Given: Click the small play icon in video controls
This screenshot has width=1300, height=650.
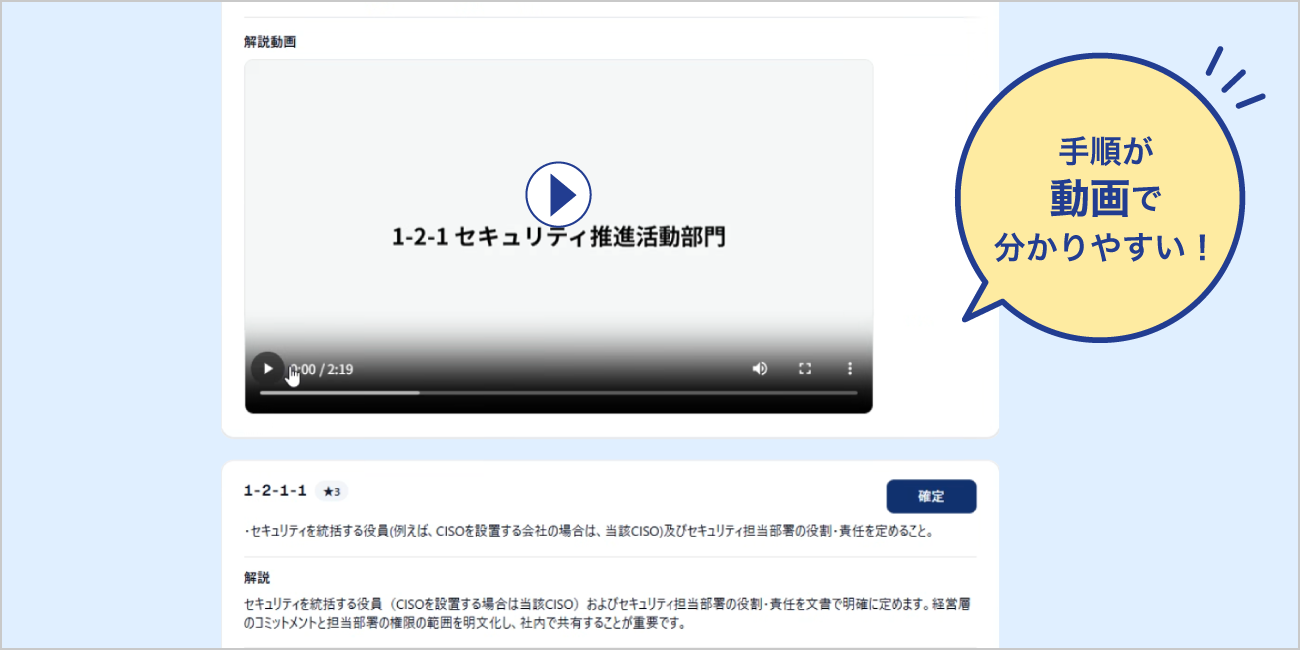Looking at the screenshot, I should pos(267,369).
